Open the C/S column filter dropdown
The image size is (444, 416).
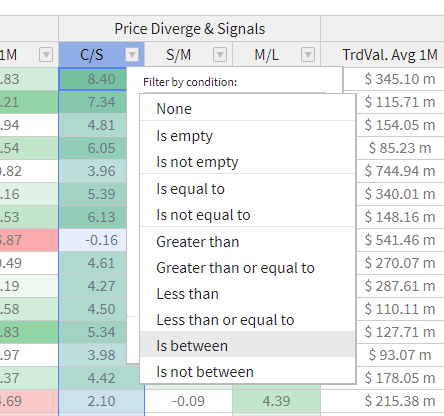pos(132,54)
